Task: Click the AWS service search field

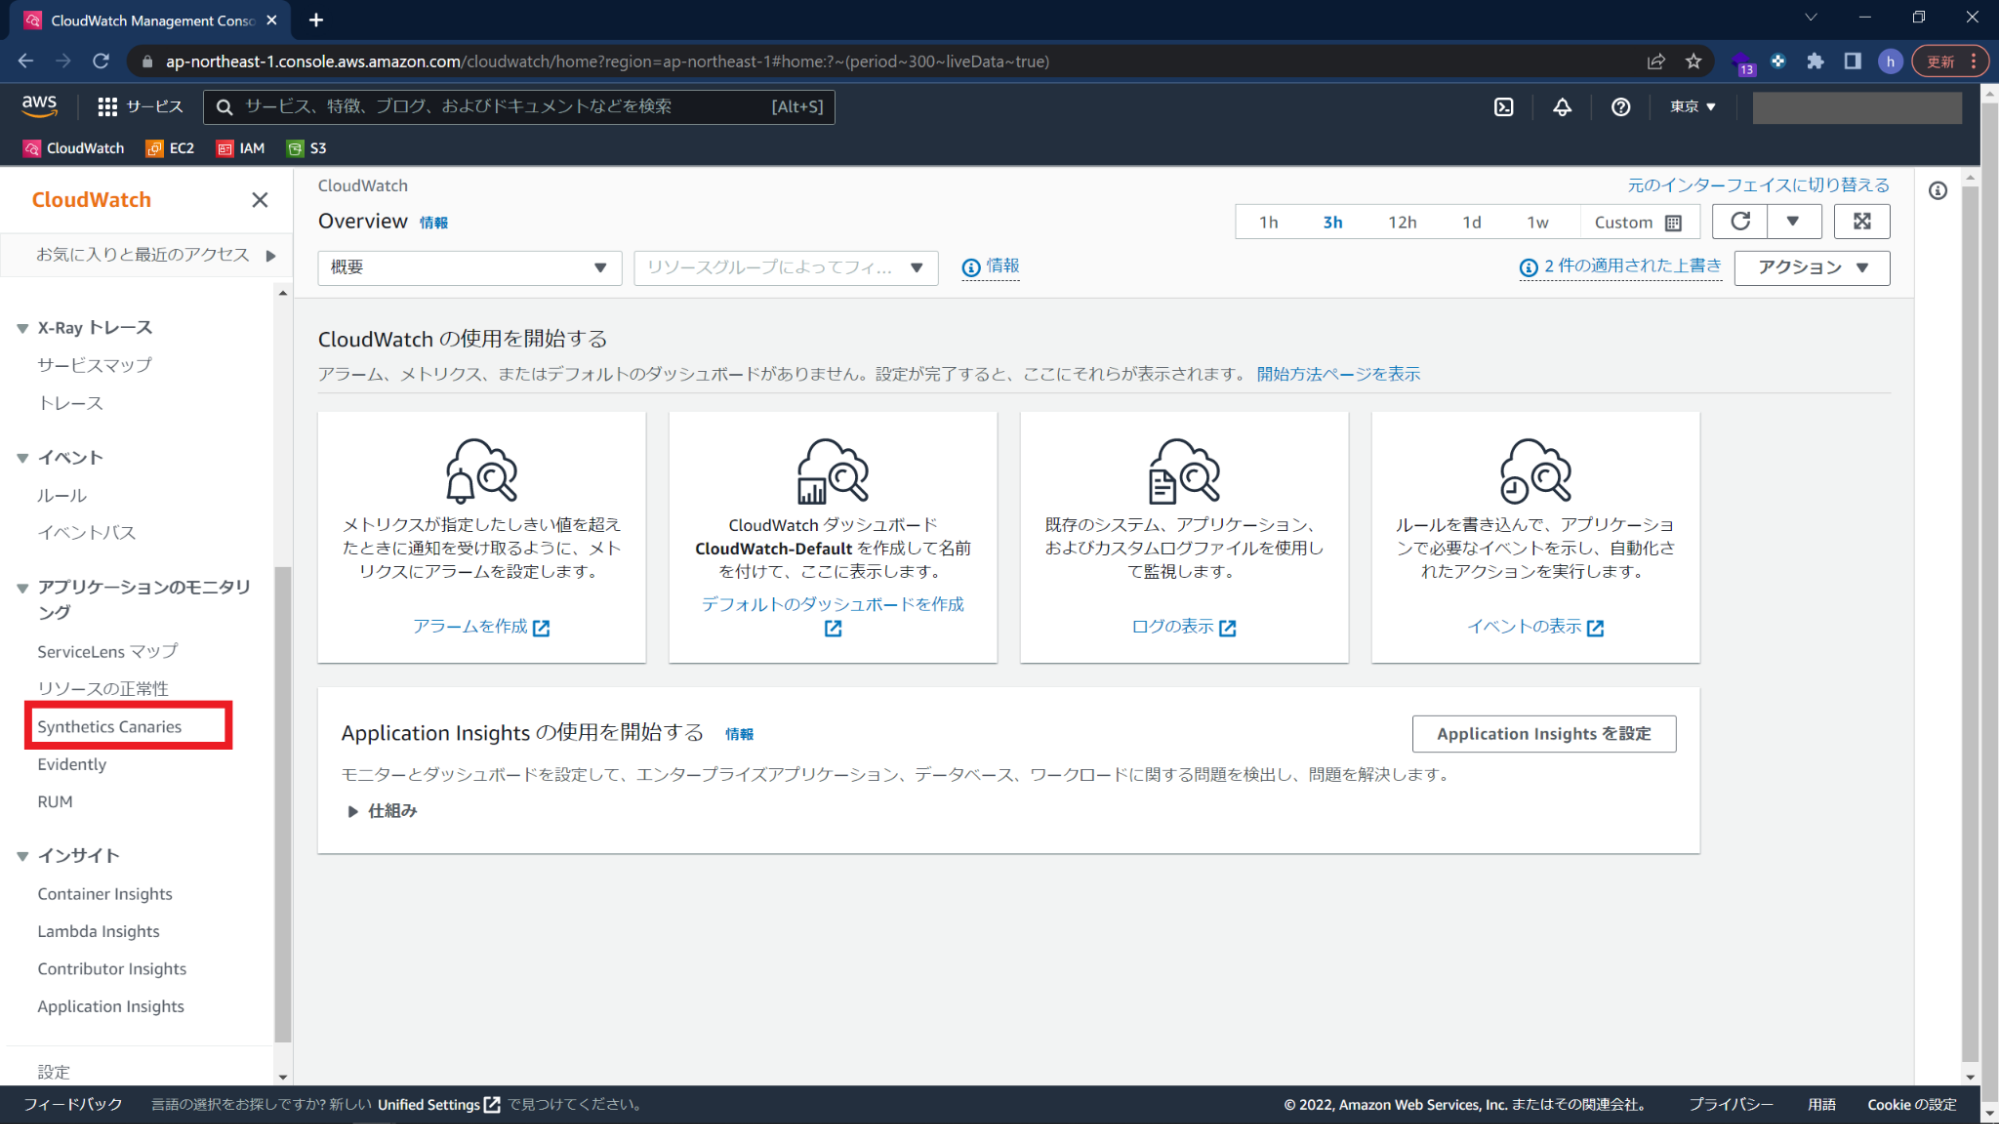Action: (519, 107)
